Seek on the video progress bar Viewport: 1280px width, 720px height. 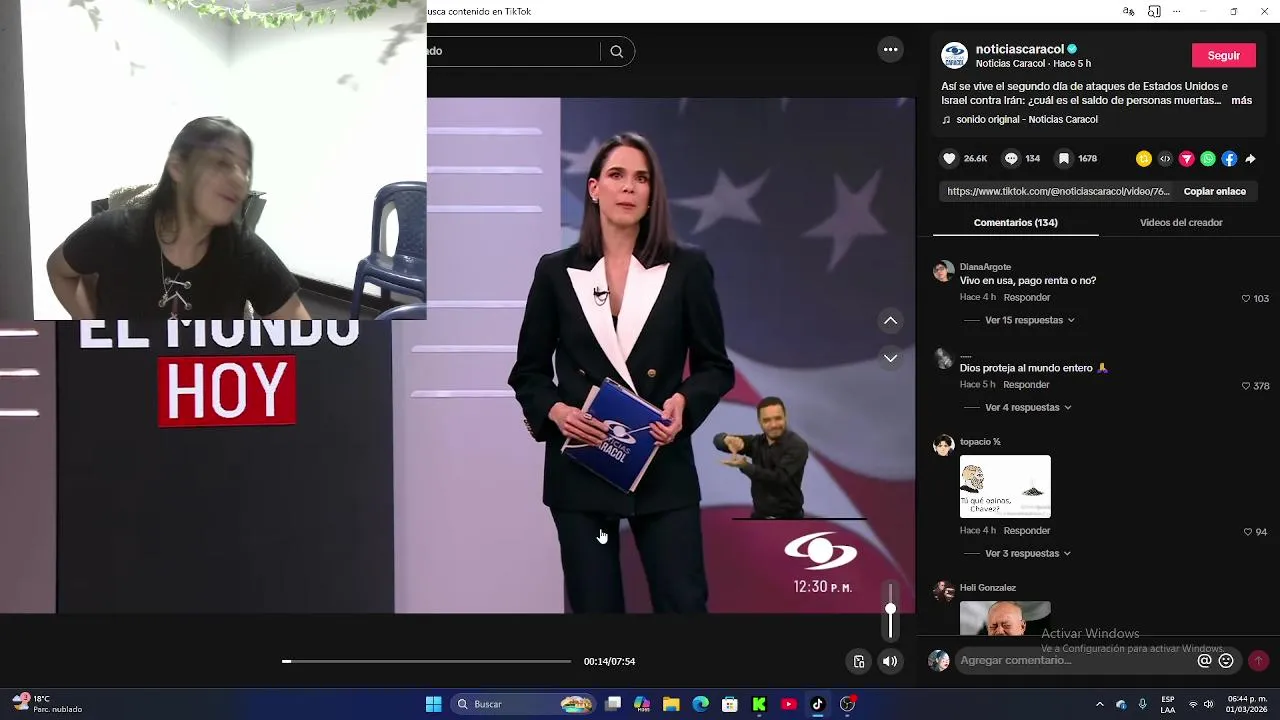point(426,661)
